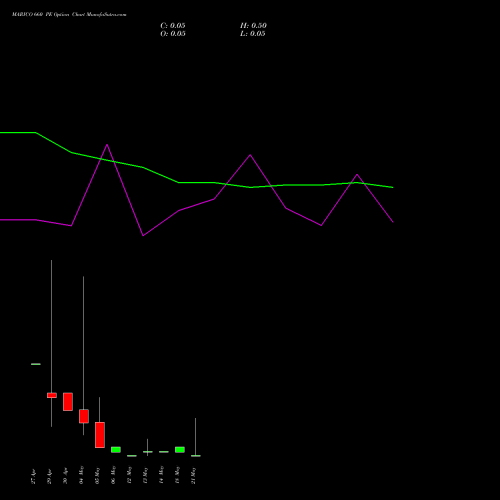Click the 18 May green candle body
The height and width of the screenshot is (500, 500).
point(180,450)
